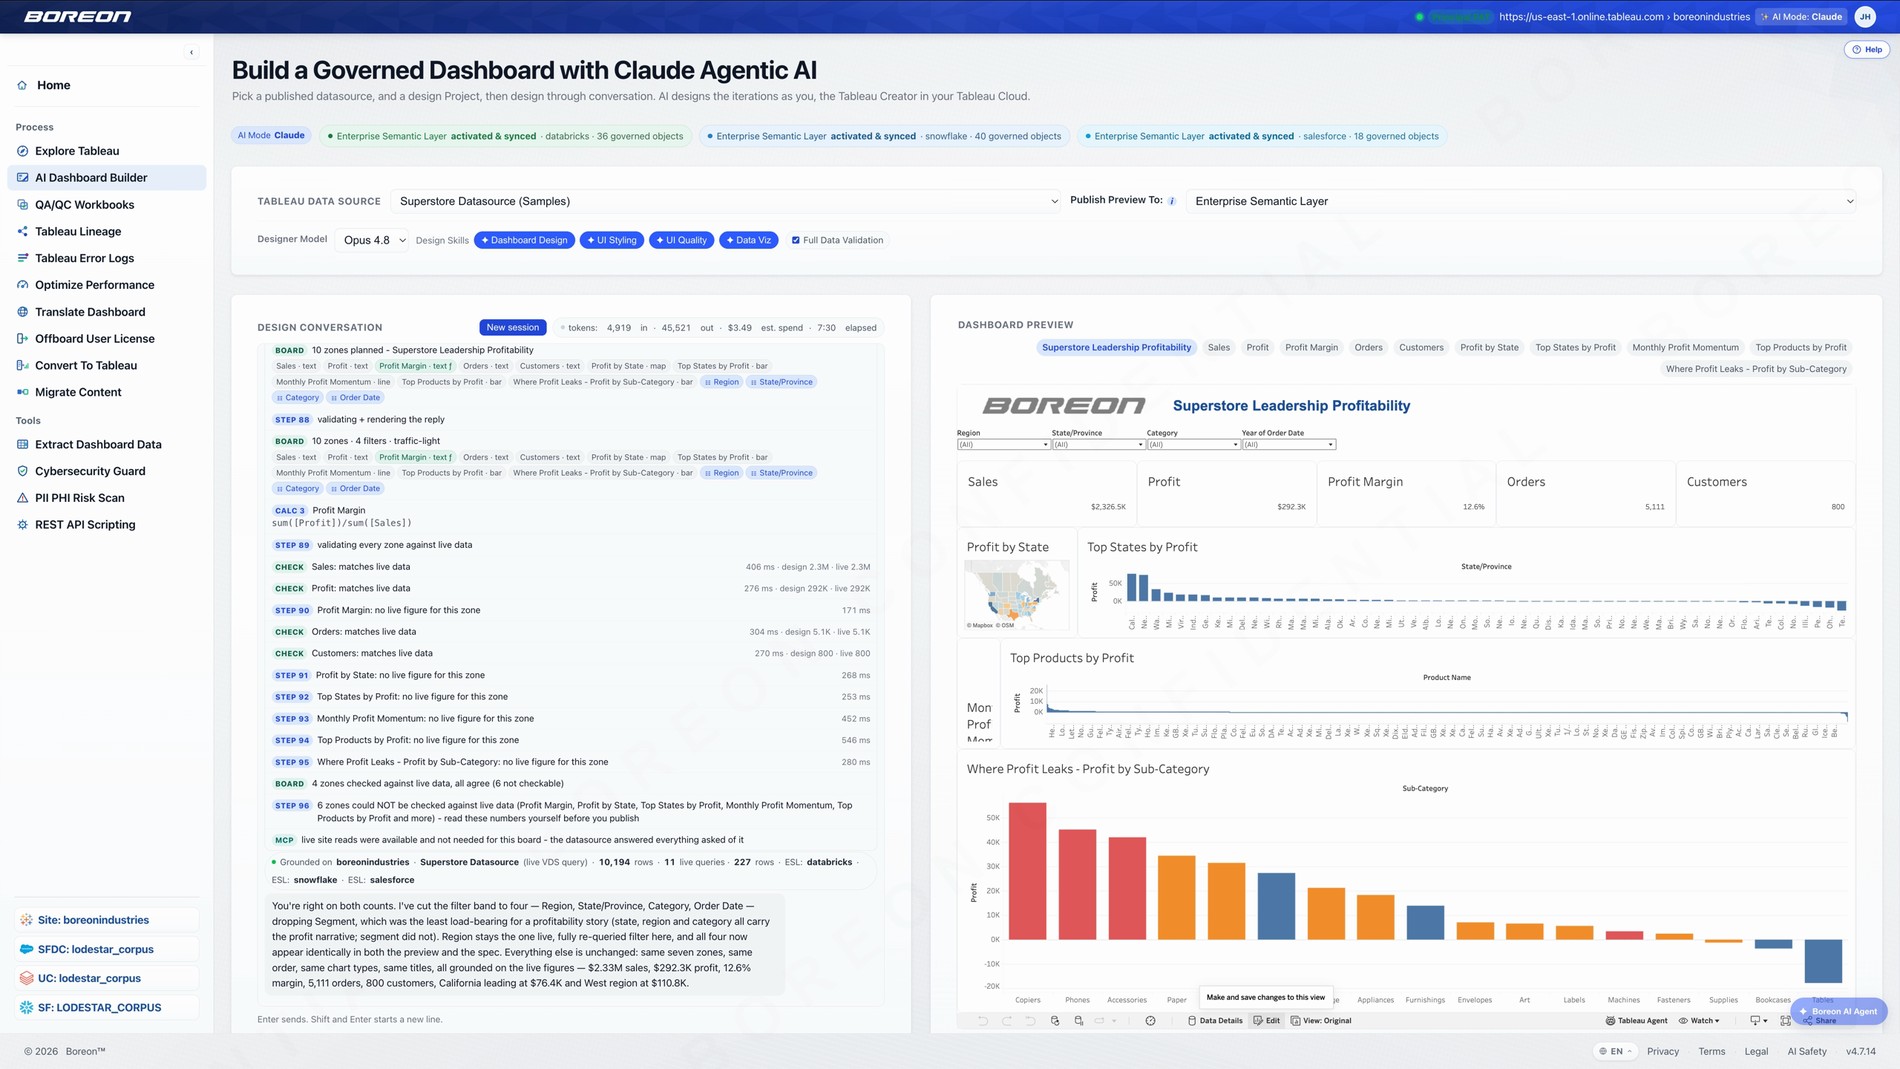Open the JH user avatar
Image resolution: width=1900 pixels, height=1069 pixels.
(x=1865, y=16)
